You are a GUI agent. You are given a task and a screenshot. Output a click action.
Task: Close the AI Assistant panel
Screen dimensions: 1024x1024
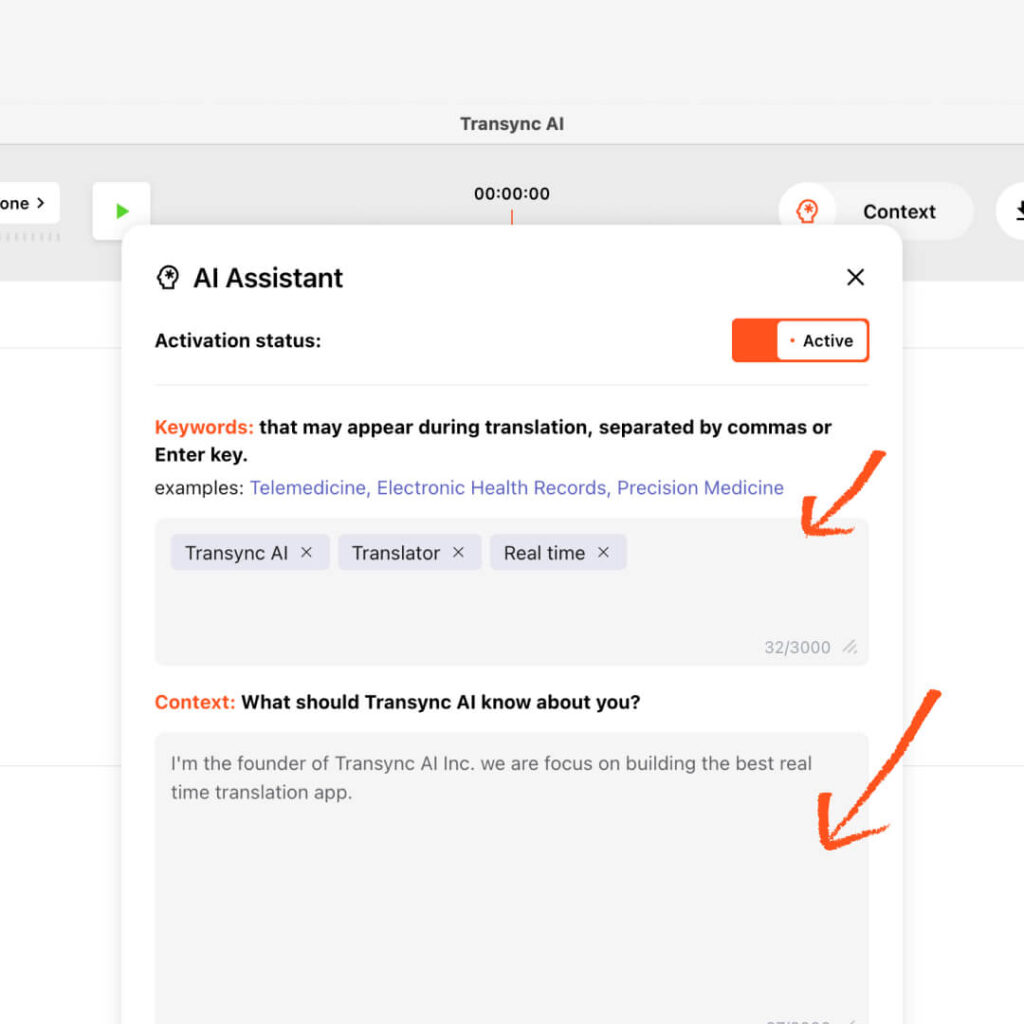855,277
